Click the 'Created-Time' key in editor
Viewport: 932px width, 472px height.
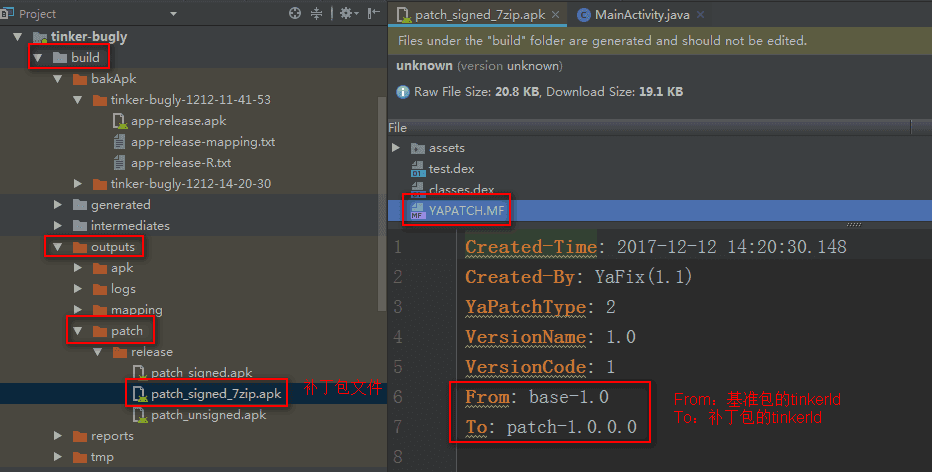pos(531,247)
